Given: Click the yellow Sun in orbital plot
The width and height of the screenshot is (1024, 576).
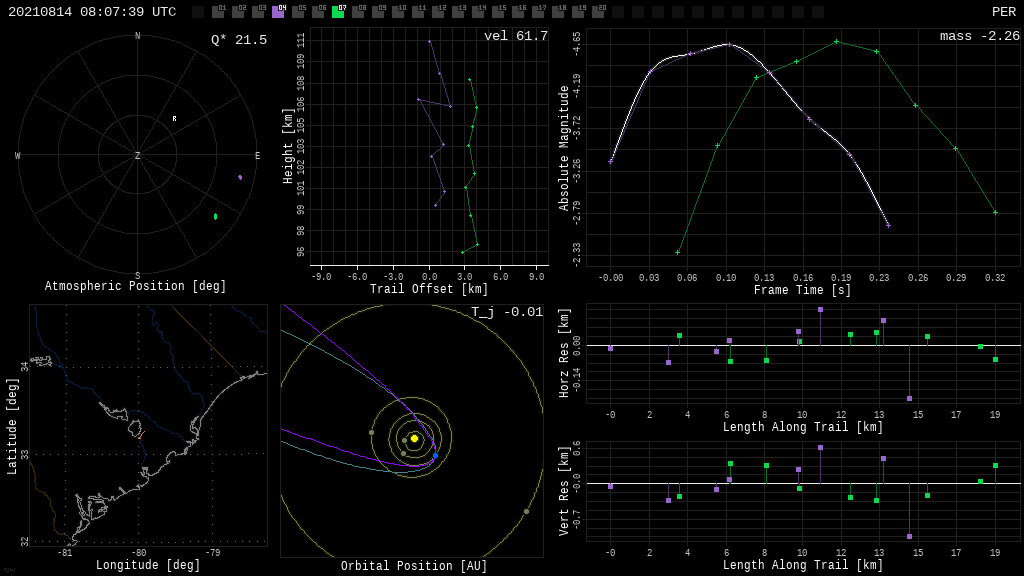Looking at the screenshot, I should pyautogui.click(x=414, y=438).
